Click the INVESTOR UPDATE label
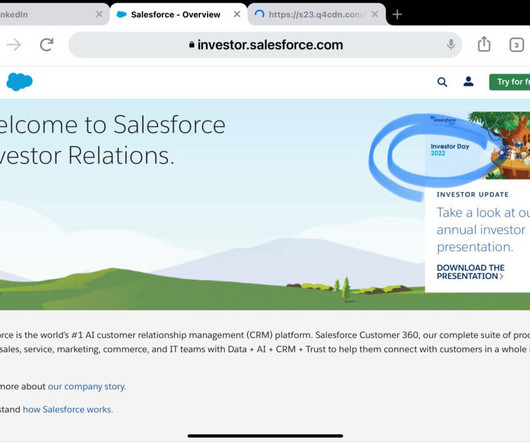 coord(472,195)
